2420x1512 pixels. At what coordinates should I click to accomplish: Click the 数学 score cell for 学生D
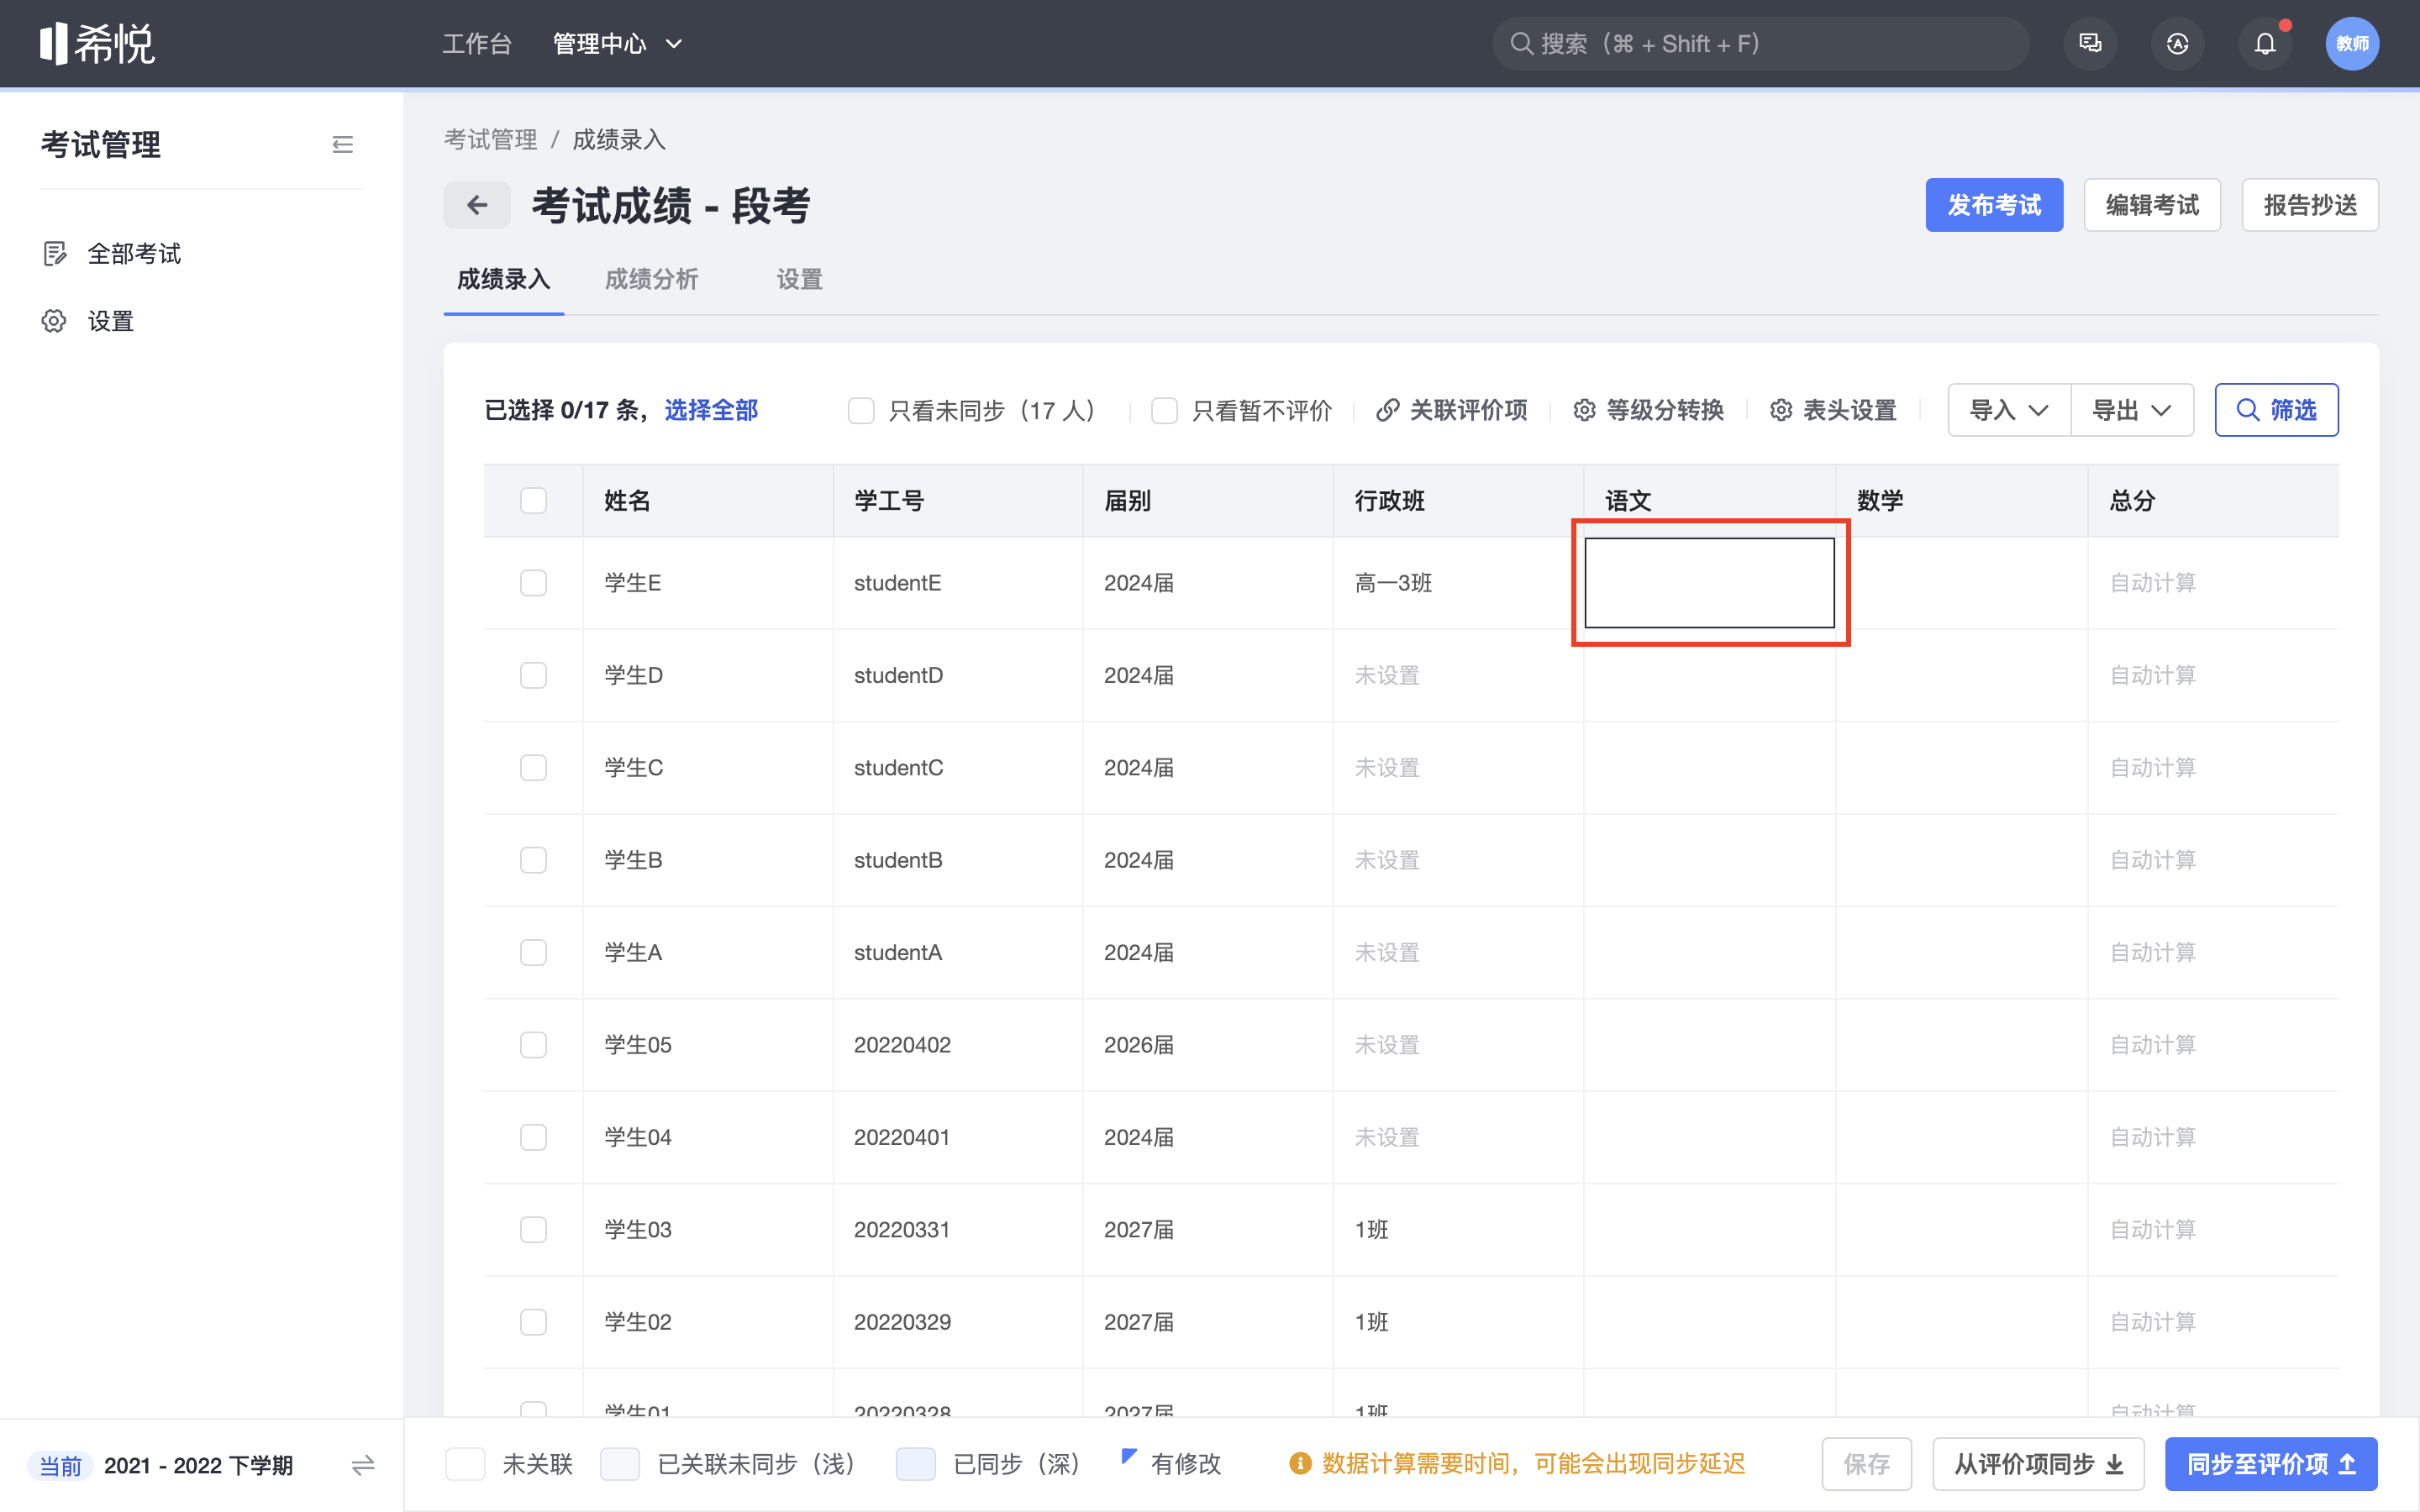1962,675
